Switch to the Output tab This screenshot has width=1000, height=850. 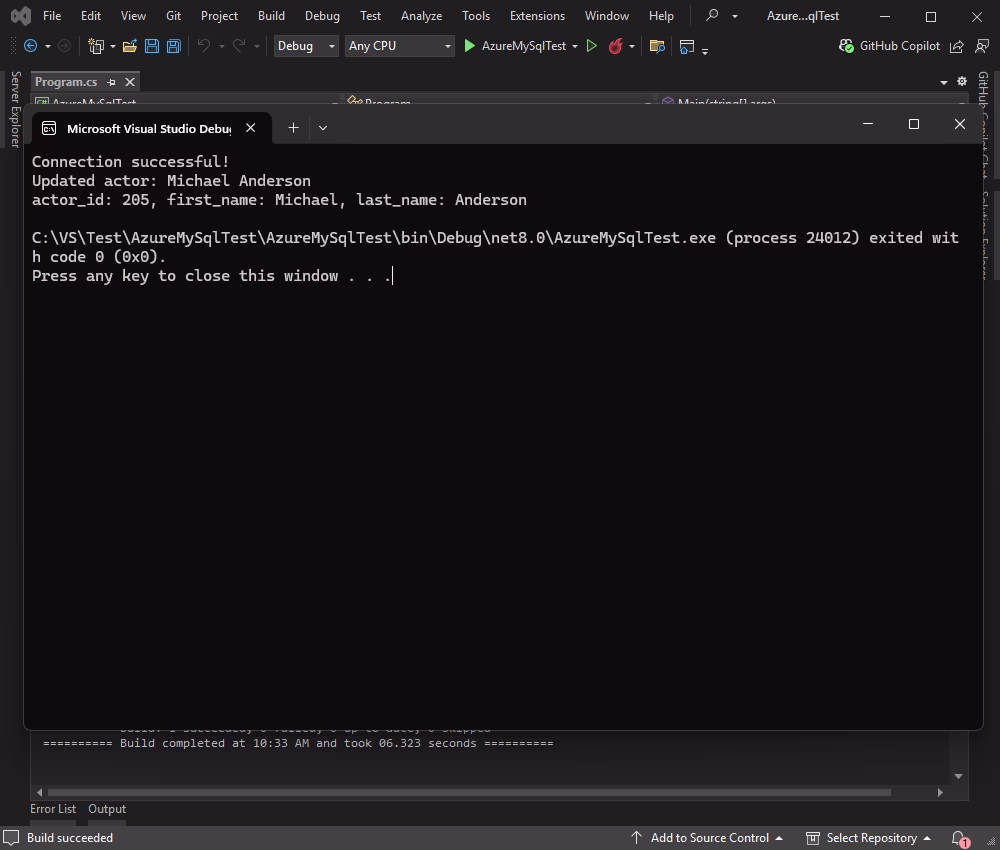point(106,808)
